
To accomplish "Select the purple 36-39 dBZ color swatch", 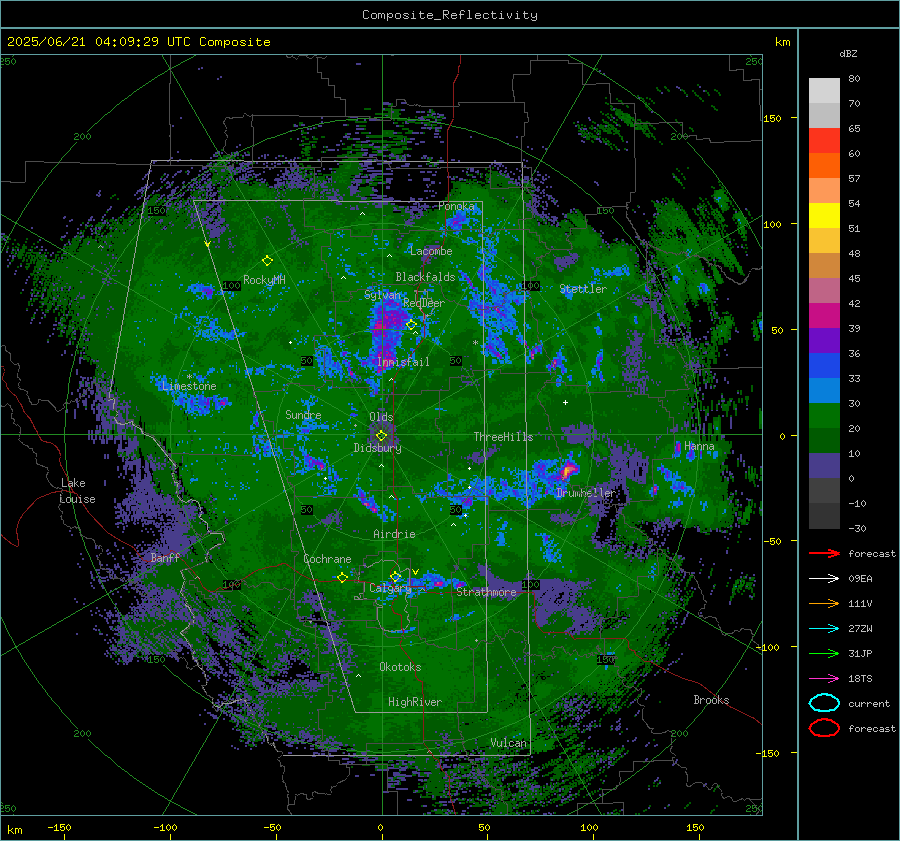I will click(x=824, y=341).
